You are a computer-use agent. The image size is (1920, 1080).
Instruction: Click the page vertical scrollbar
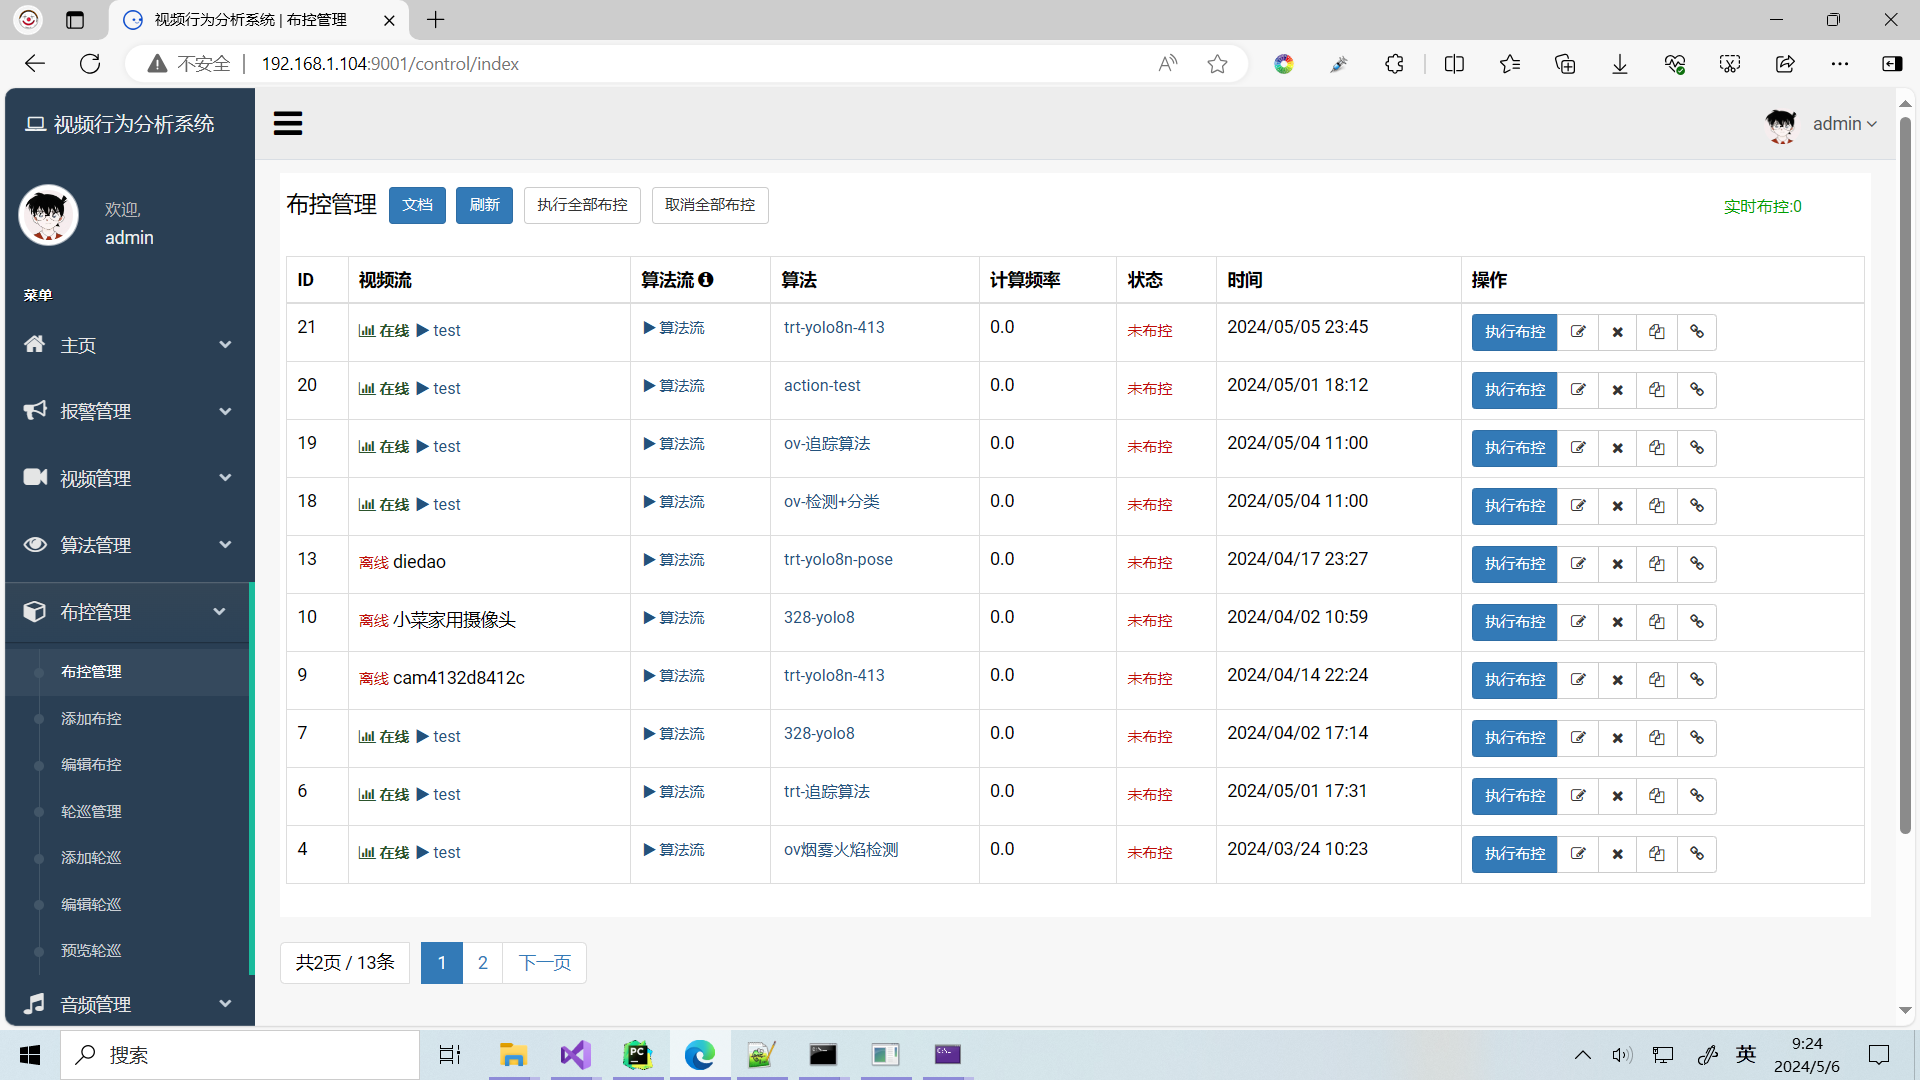point(1905,476)
